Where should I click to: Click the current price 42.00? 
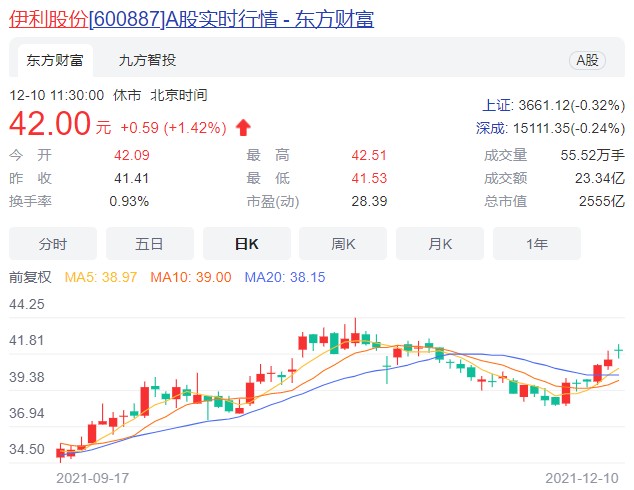pyautogui.click(x=50, y=123)
